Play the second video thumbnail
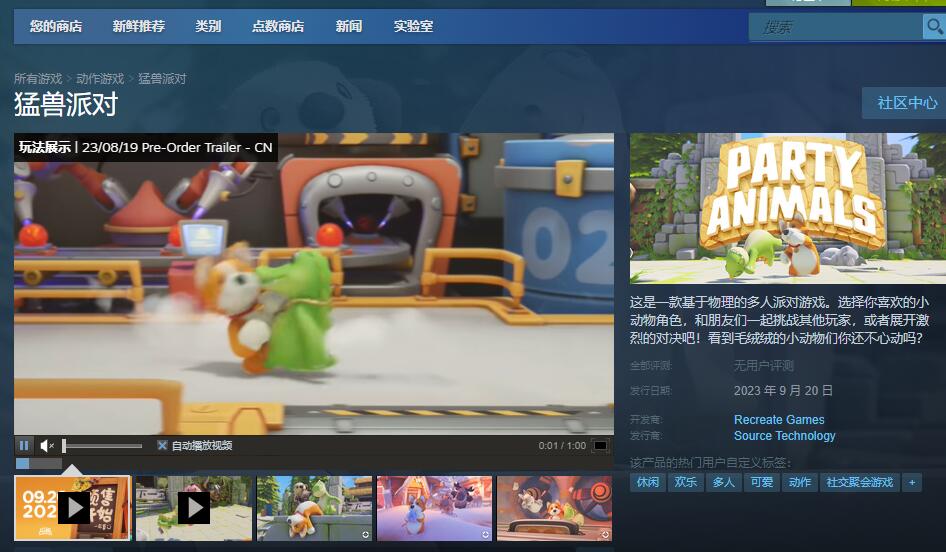This screenshot has height=552, width=946. 194,507
